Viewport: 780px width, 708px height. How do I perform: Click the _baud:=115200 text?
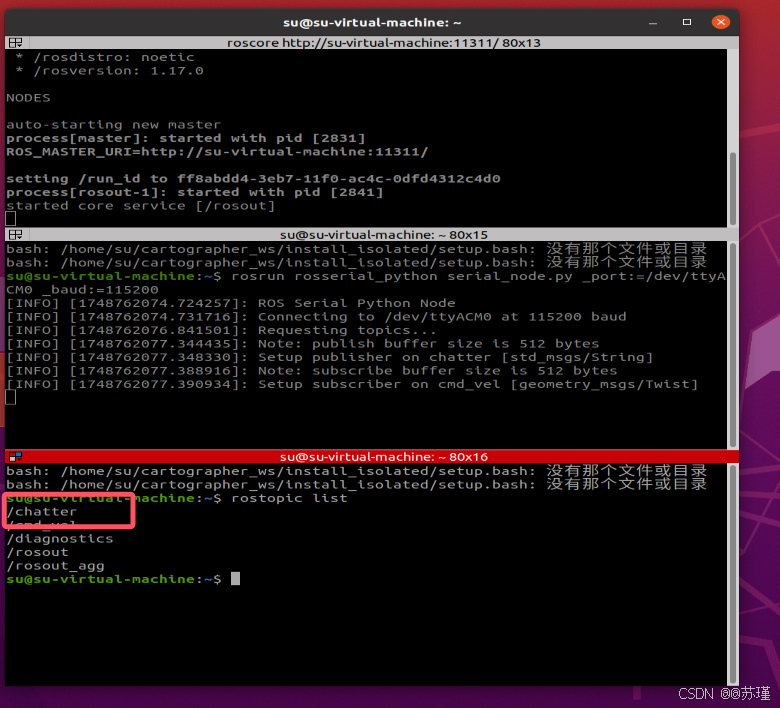[x=100, y=290]
